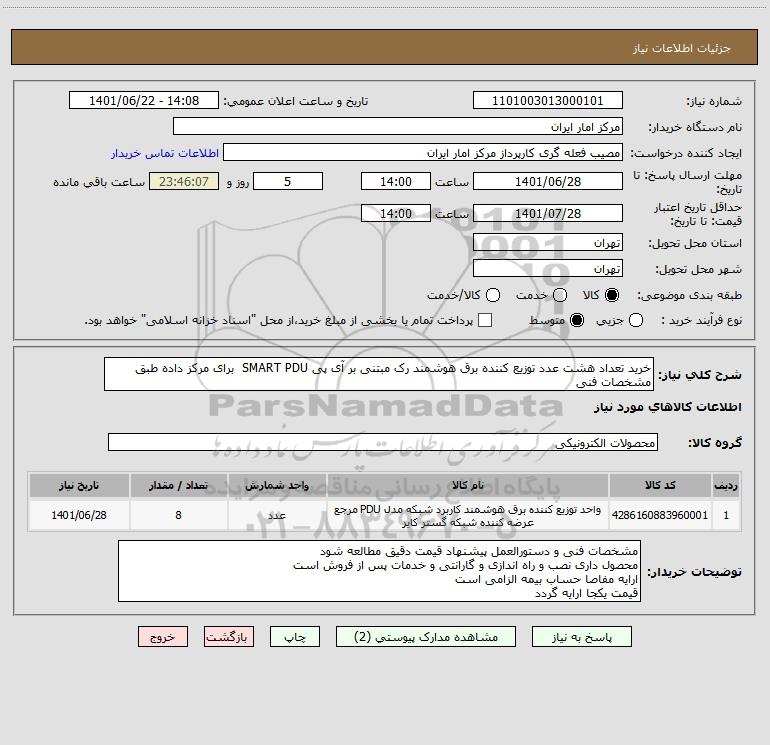Click item name cell واحد توزیع کننده برق
Viewport: 770px width, 745px height.
(x=468, y=515)
